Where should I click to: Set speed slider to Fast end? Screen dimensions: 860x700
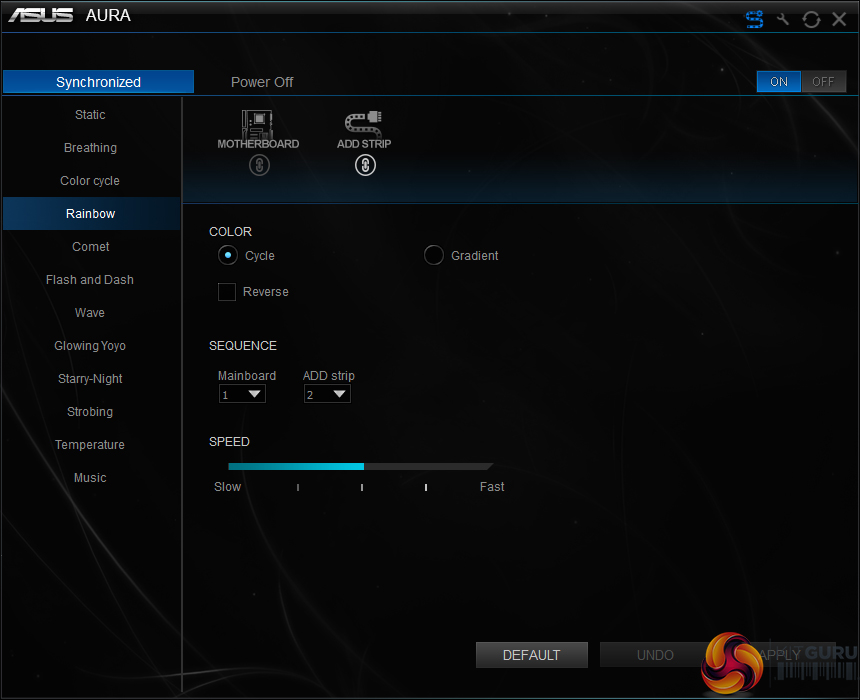pos(491,487)
